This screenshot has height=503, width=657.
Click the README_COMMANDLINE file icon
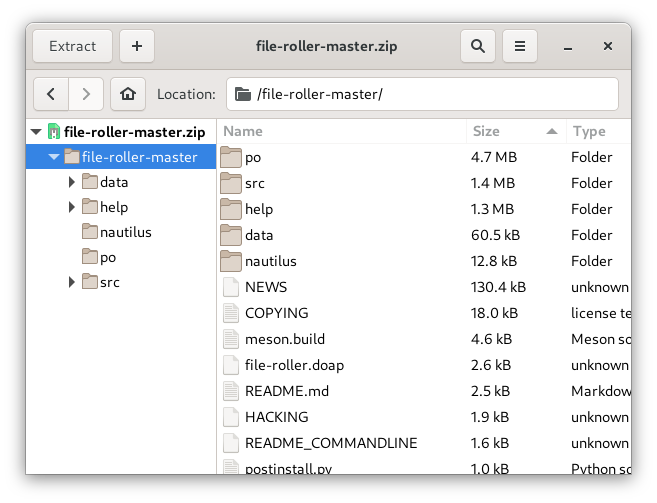[231, 443]
